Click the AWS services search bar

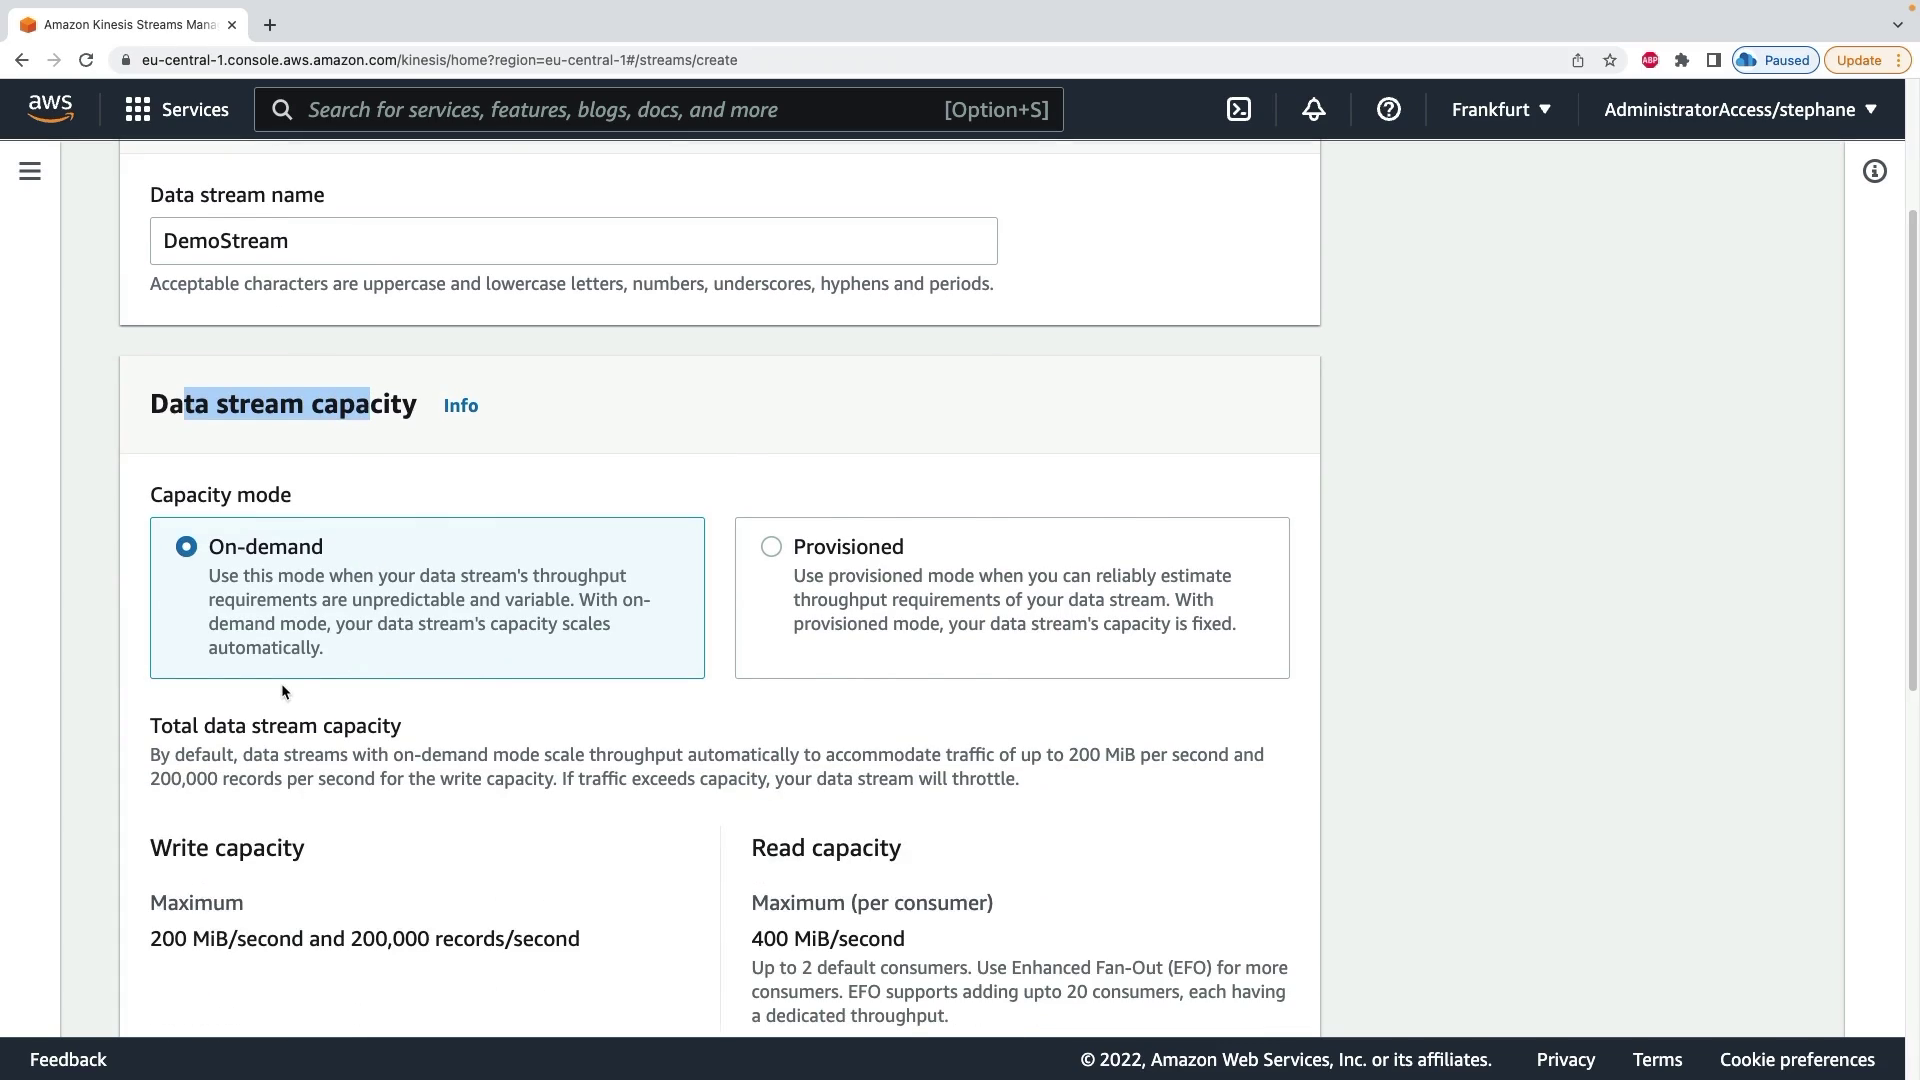coord(620,110)
